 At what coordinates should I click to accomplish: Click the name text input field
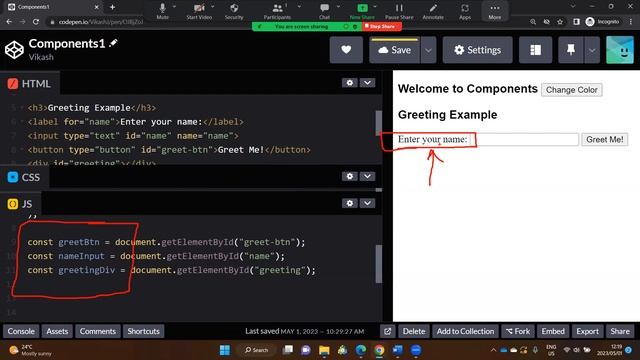524,140
